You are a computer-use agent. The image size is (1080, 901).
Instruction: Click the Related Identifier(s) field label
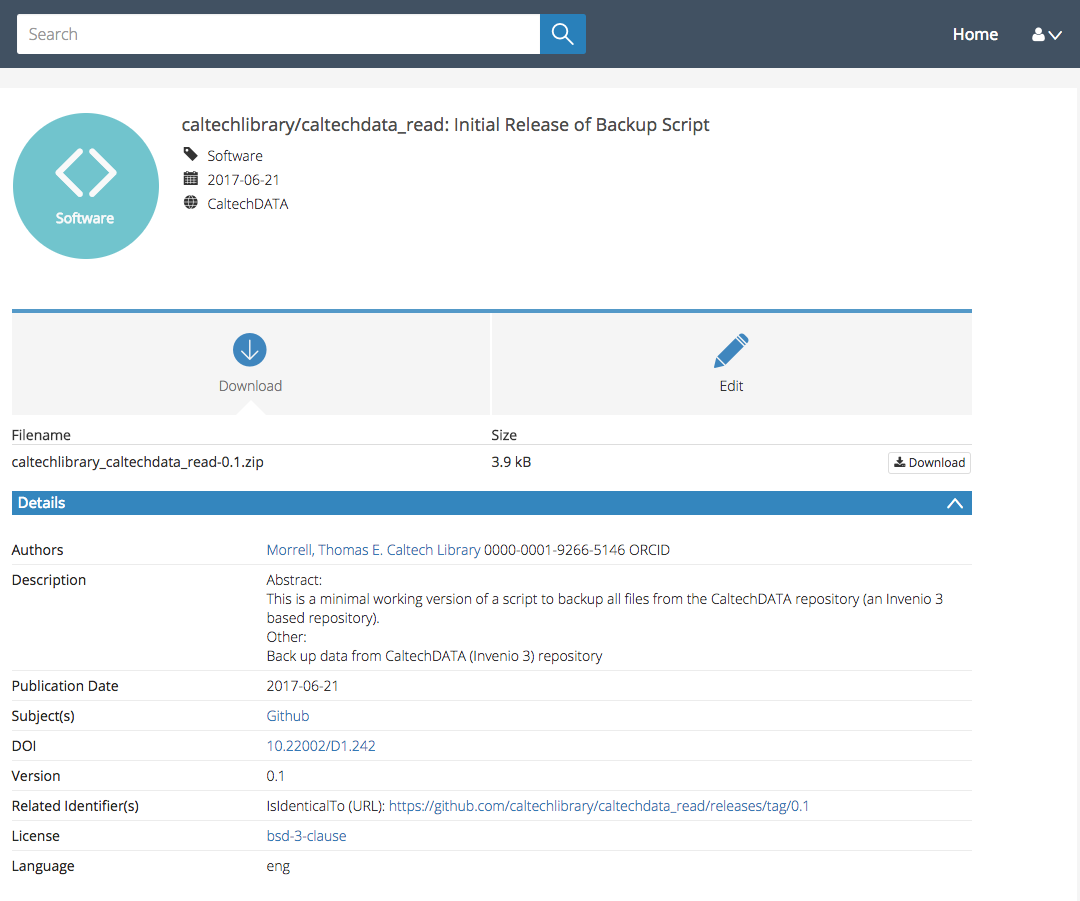point(75,806)
